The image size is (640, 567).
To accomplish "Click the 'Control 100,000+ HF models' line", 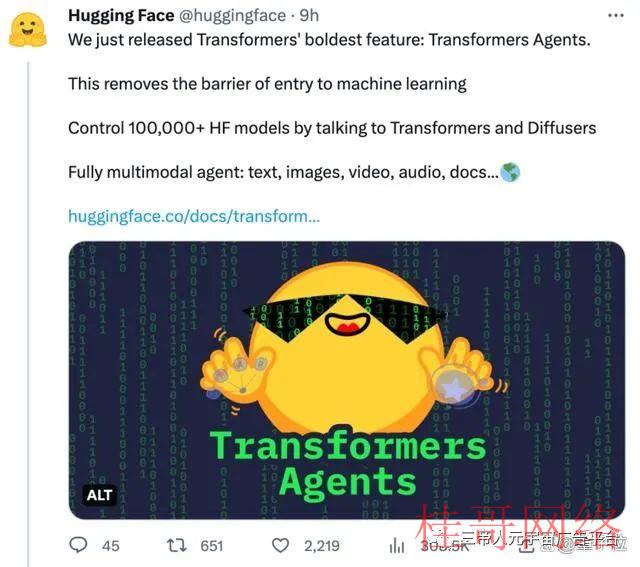I will tap(332, 128).
